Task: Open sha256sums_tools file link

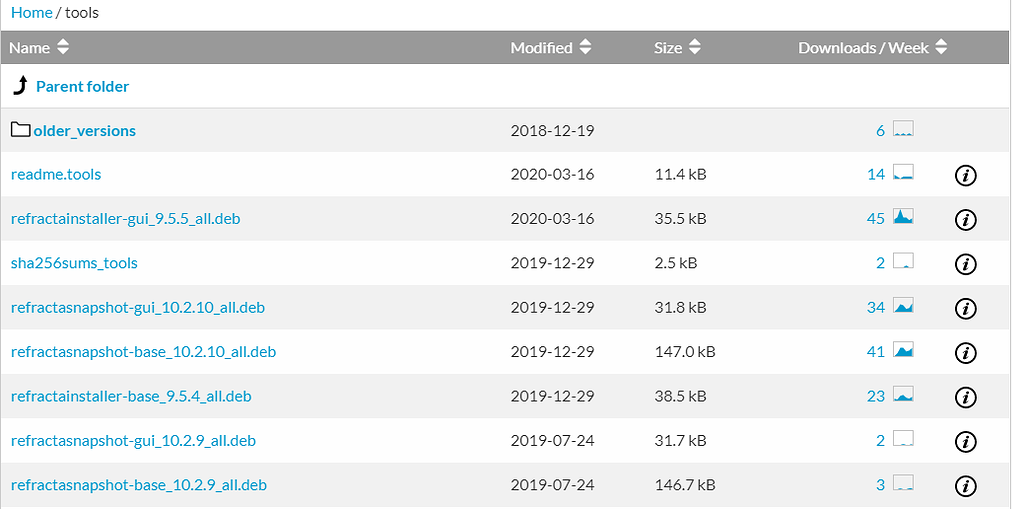Action: click(x=74, y=264)
